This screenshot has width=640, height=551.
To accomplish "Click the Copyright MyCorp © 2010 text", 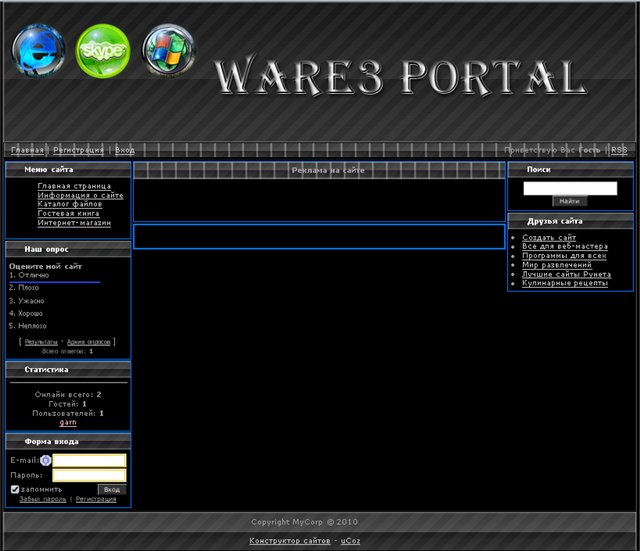I will tap(304, 522).
